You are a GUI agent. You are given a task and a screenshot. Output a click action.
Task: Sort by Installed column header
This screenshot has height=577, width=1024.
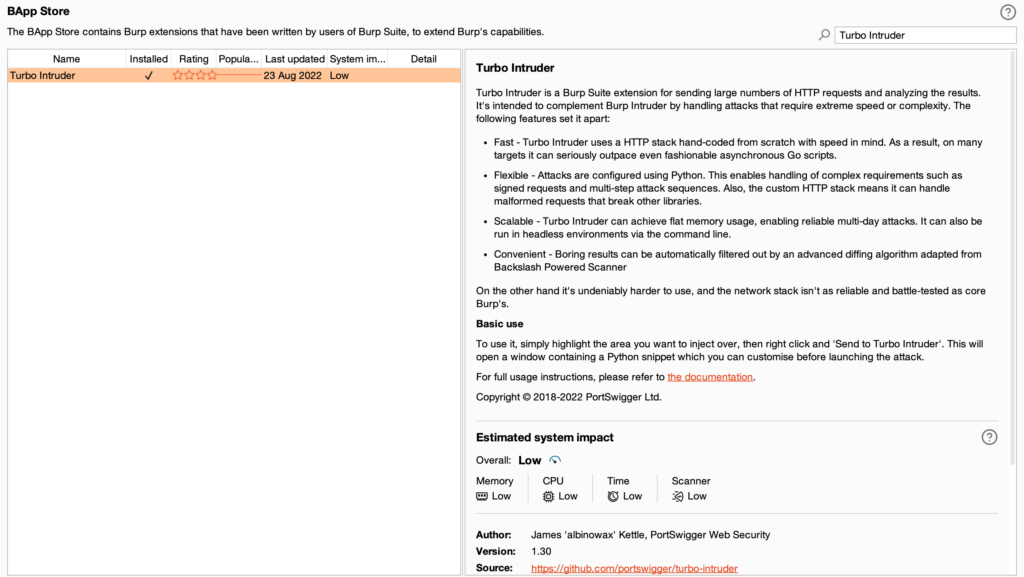click(x=148, y=59)
